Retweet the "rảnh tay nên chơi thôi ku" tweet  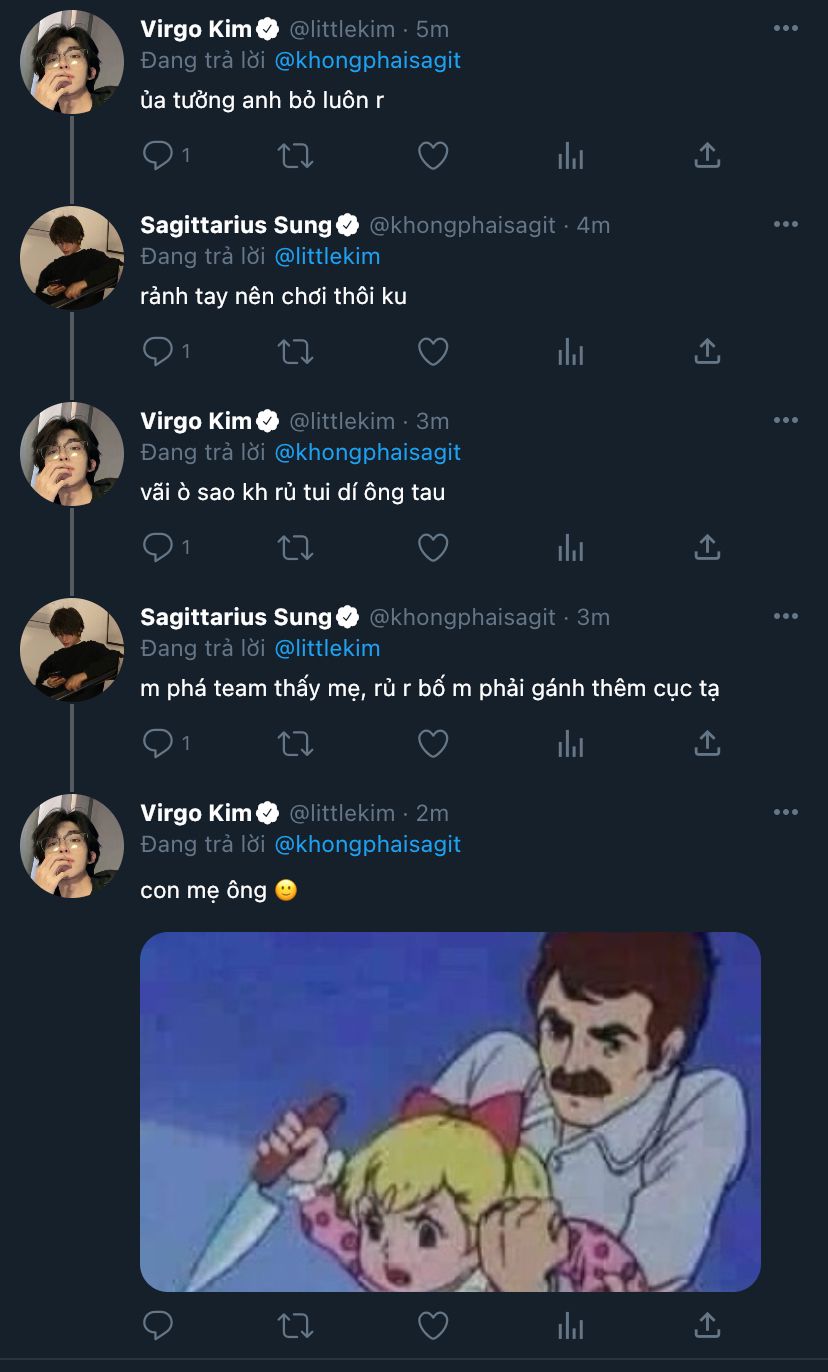coord(295,352)
